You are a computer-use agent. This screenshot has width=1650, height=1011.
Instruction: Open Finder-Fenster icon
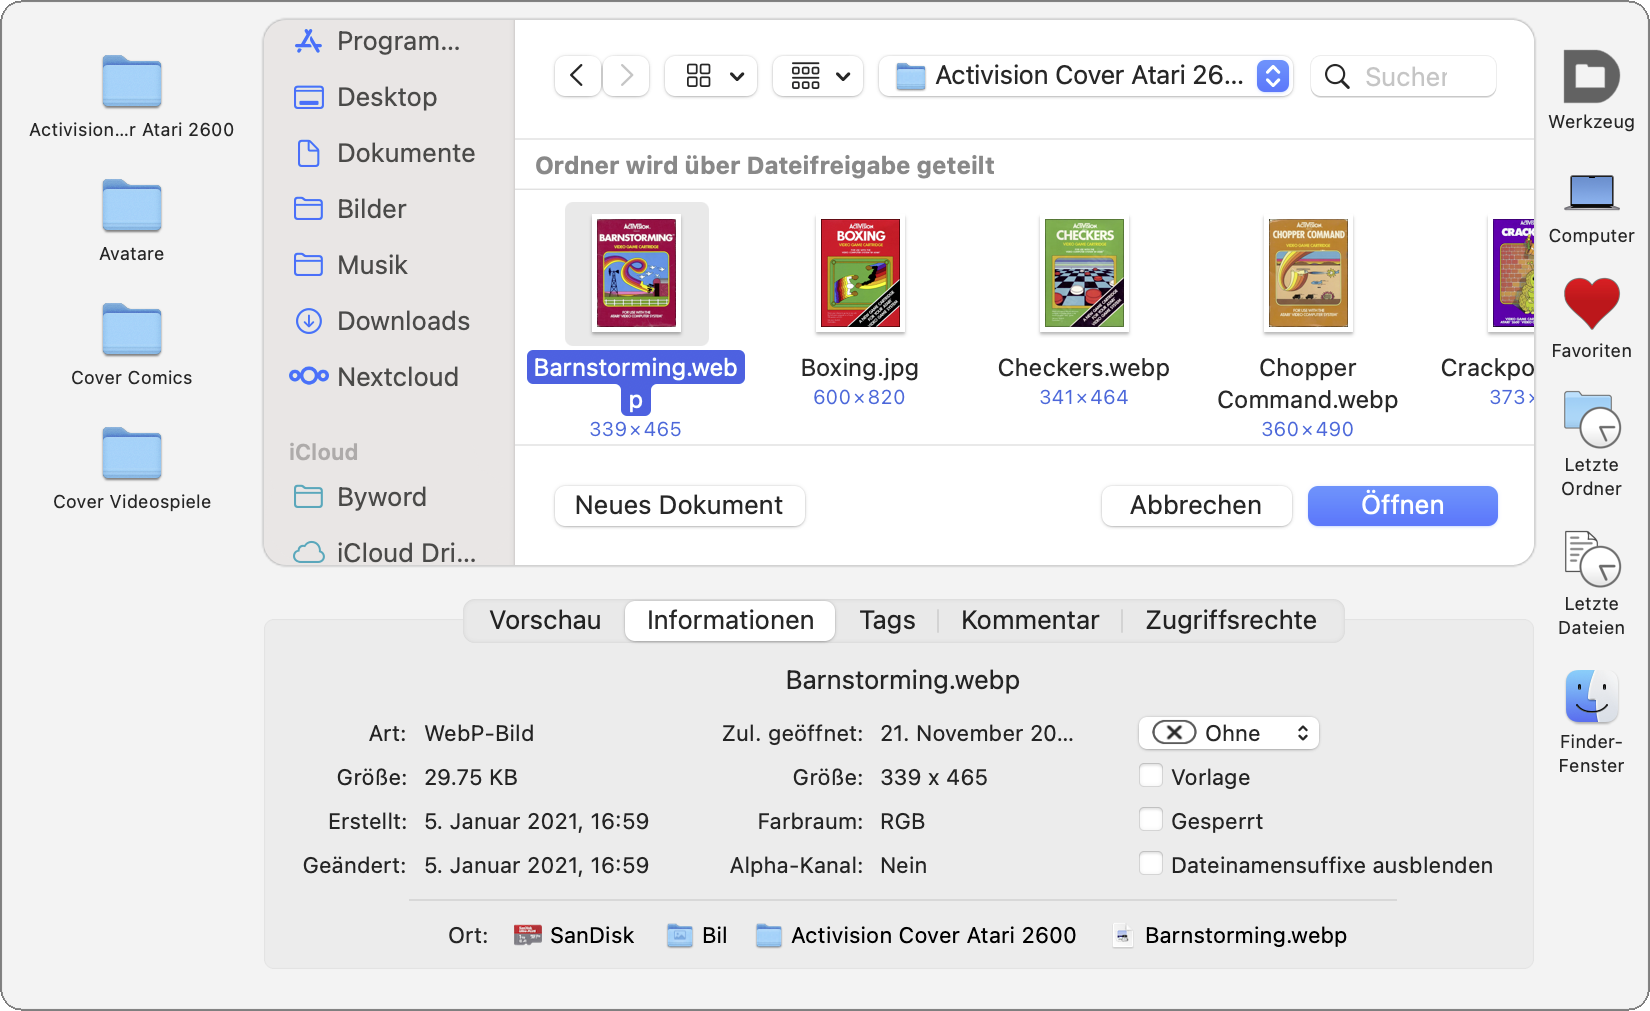click(x=1591, y=696)
